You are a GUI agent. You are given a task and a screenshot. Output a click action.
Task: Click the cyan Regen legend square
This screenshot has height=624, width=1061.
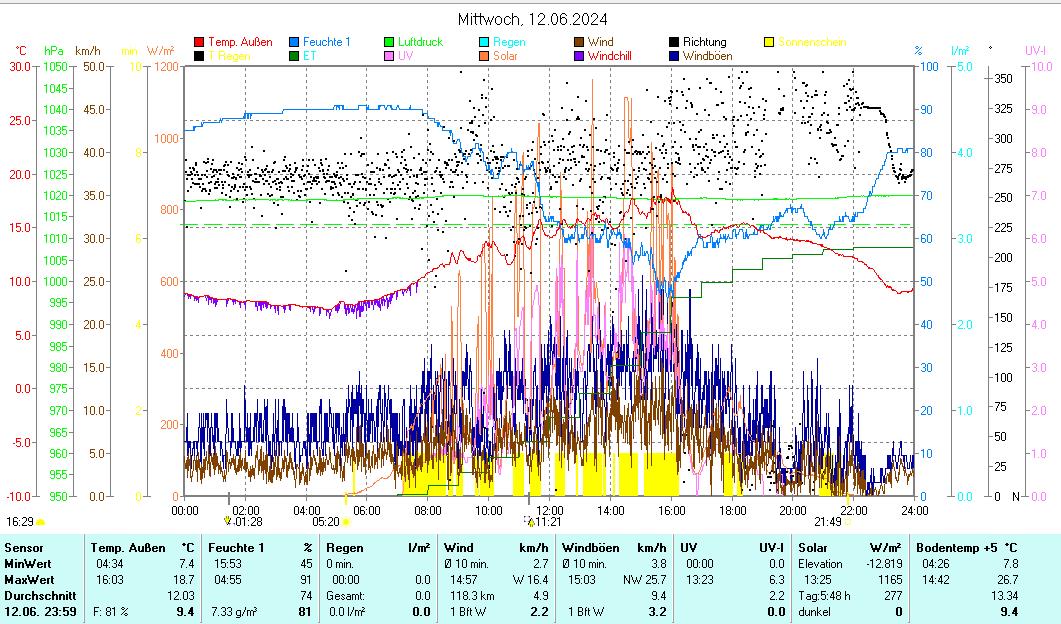pyautogui.click(x=484, y=43)
